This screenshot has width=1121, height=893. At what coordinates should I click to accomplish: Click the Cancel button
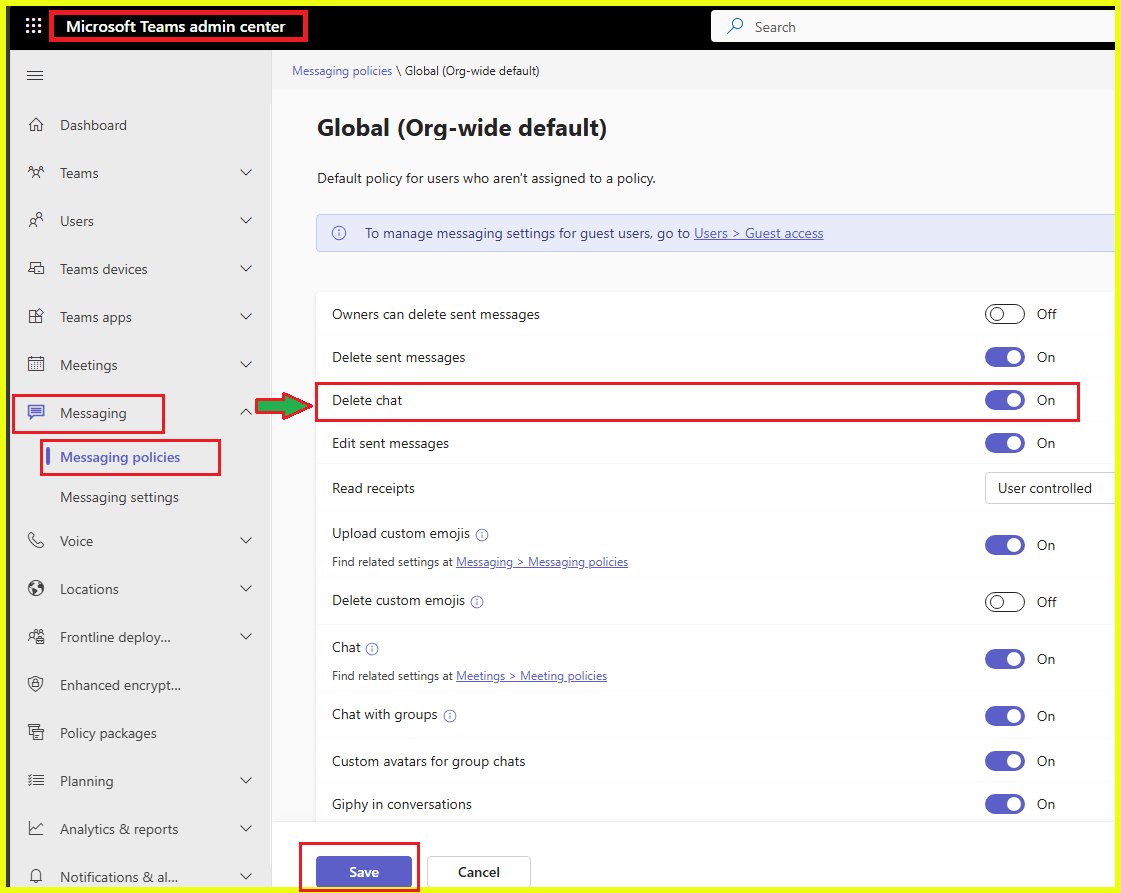pyautogui.click(x=478, y=872)
